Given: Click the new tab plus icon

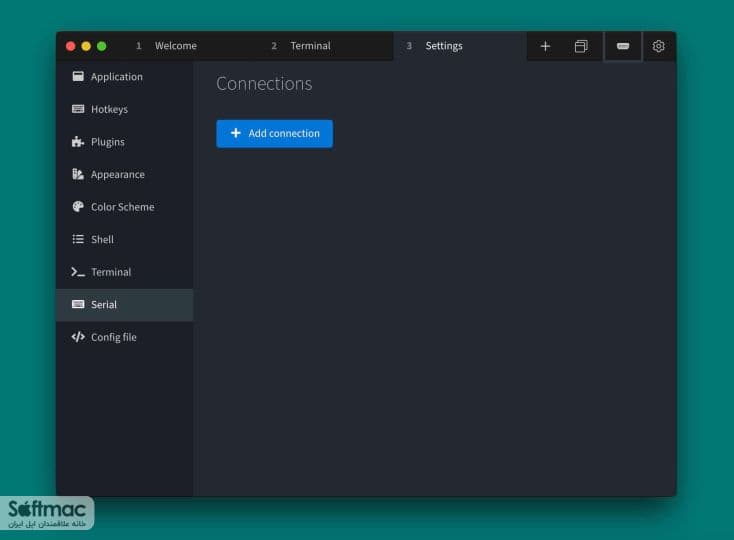Looking at the screenshot, I should click(545, 46).
